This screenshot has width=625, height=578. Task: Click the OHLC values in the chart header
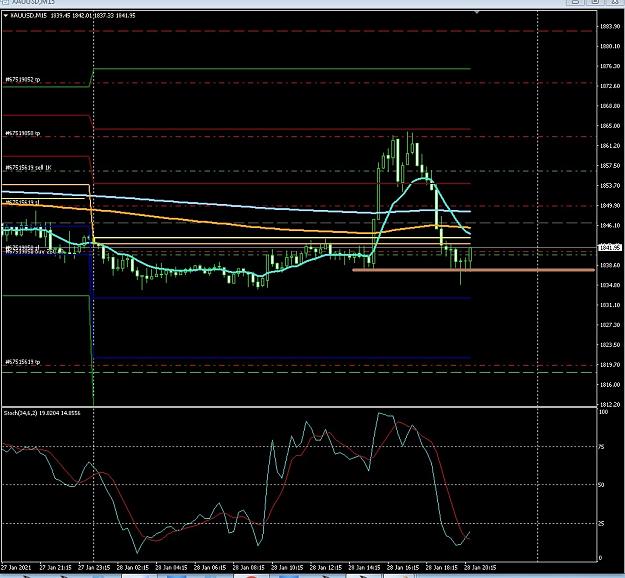tap(93, 16)
